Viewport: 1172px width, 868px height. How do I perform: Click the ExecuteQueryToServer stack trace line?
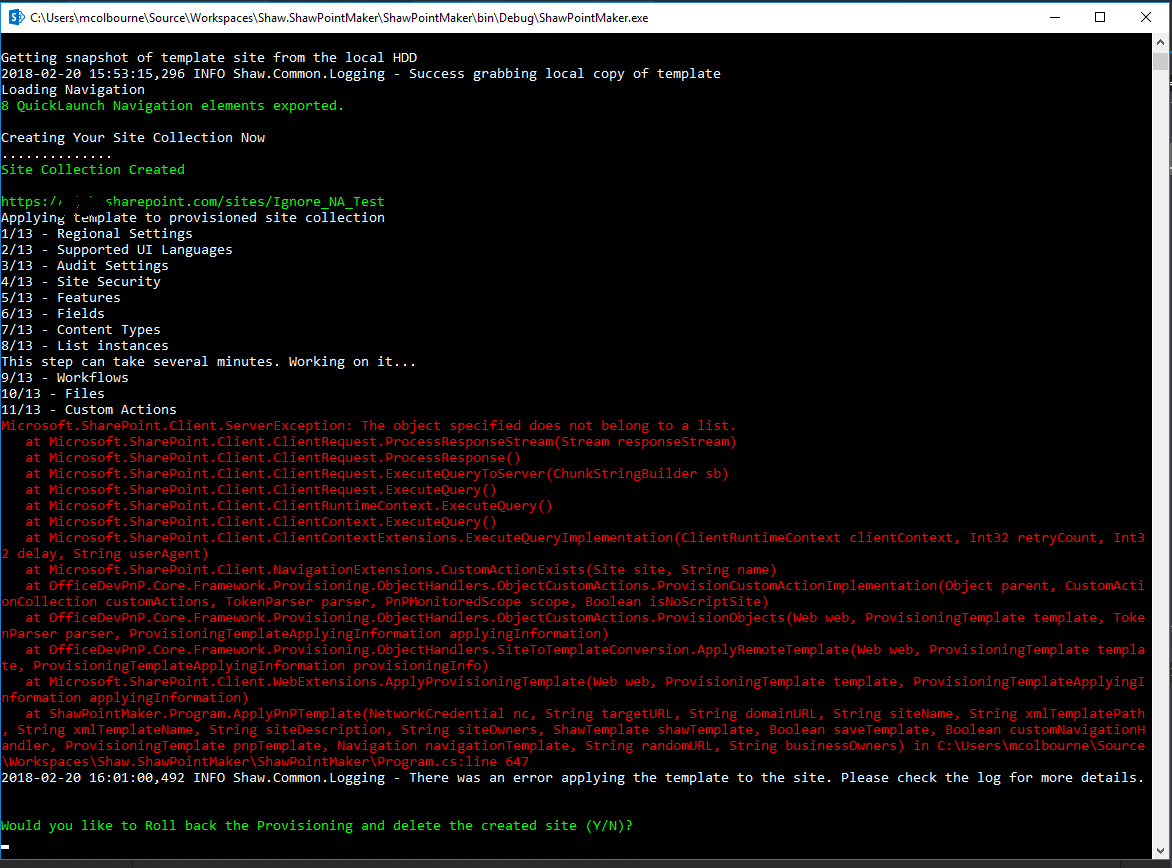(x=377, y=474)
